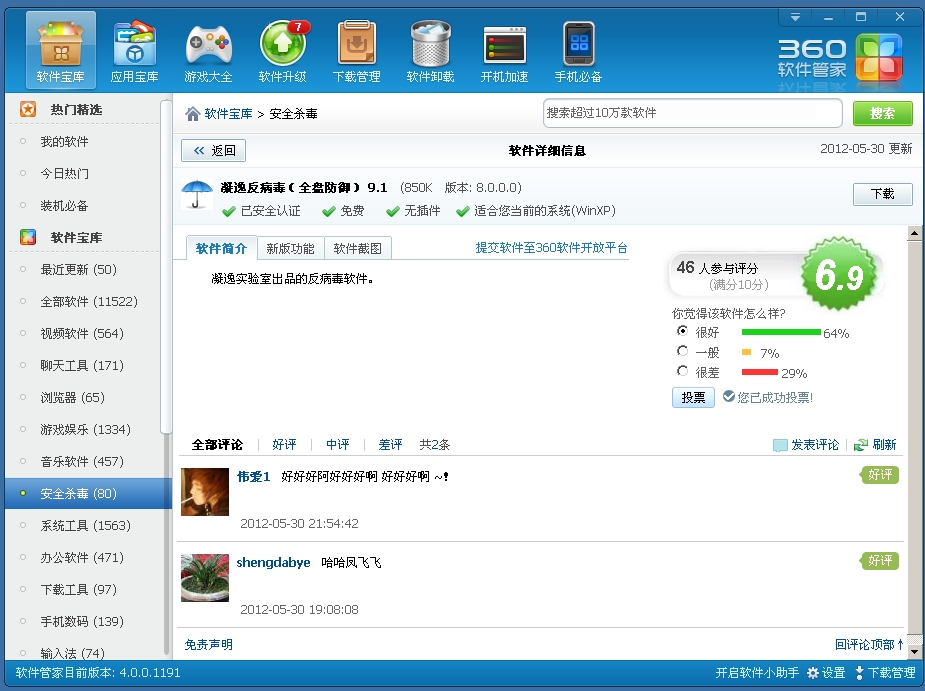Click the blue umbrella software icon
The height and width of the screenshot is (691, 925).
click(197, 194)
